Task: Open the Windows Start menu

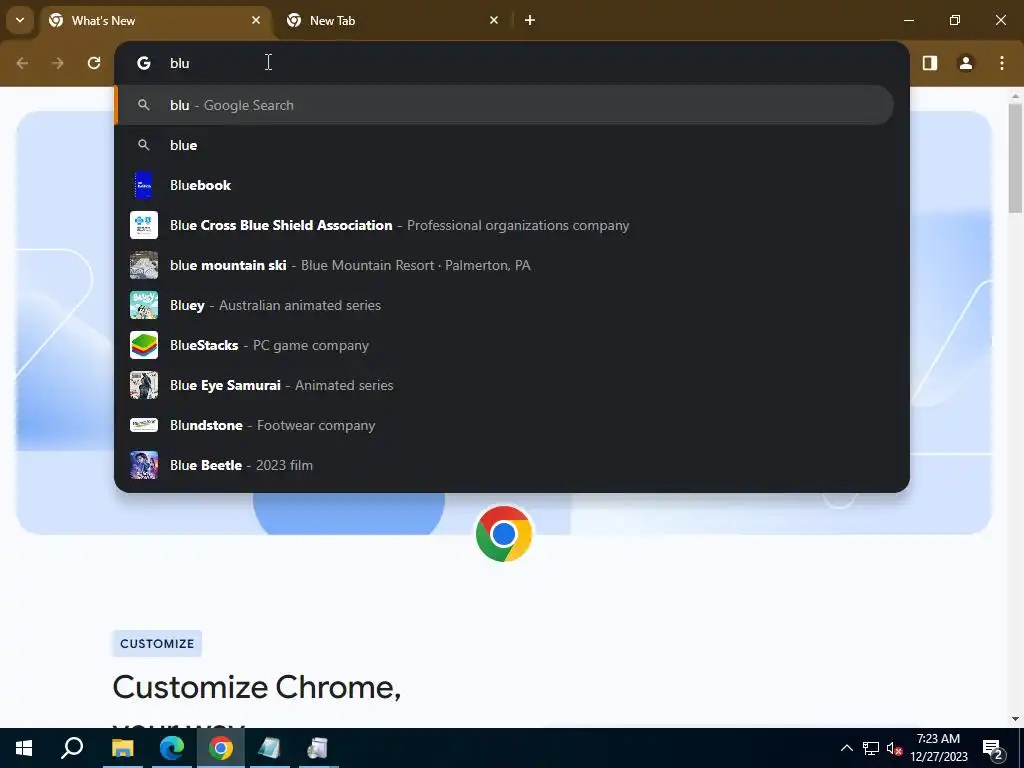Action: coord(24,748)
